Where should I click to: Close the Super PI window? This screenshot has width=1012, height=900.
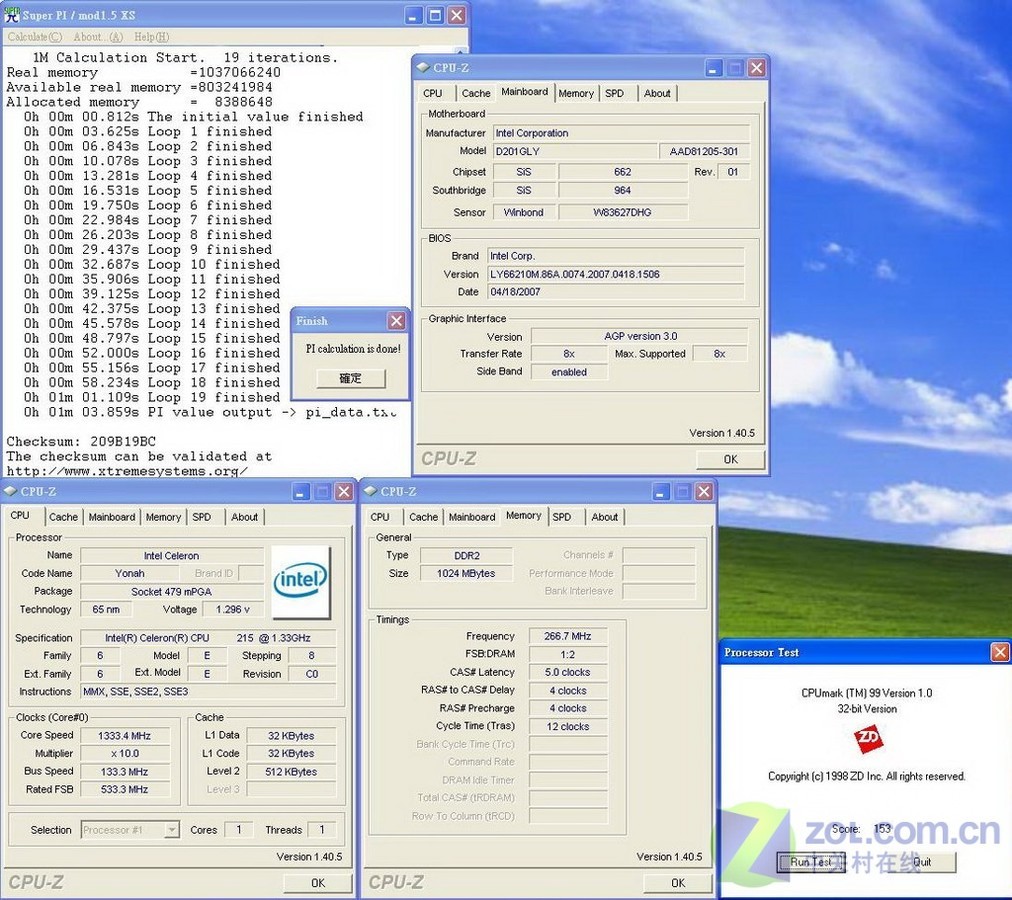457,15
